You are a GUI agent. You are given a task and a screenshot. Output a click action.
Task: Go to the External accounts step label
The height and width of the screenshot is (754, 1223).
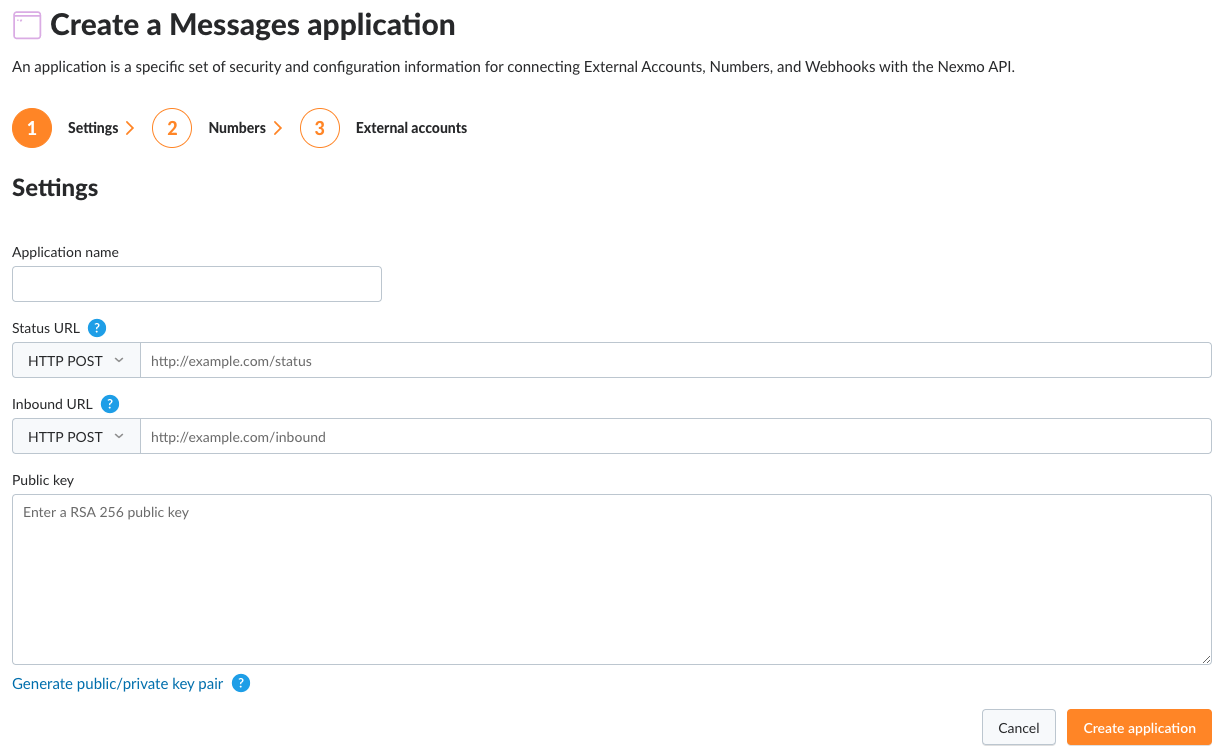click(x=411, y=128)
